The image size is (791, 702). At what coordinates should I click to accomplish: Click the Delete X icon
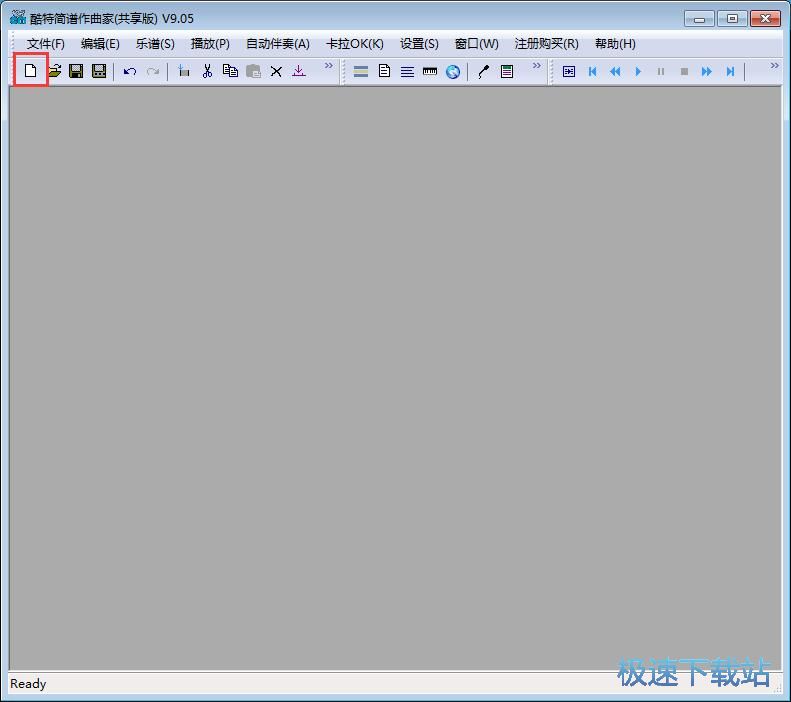[x=276, y=71]
